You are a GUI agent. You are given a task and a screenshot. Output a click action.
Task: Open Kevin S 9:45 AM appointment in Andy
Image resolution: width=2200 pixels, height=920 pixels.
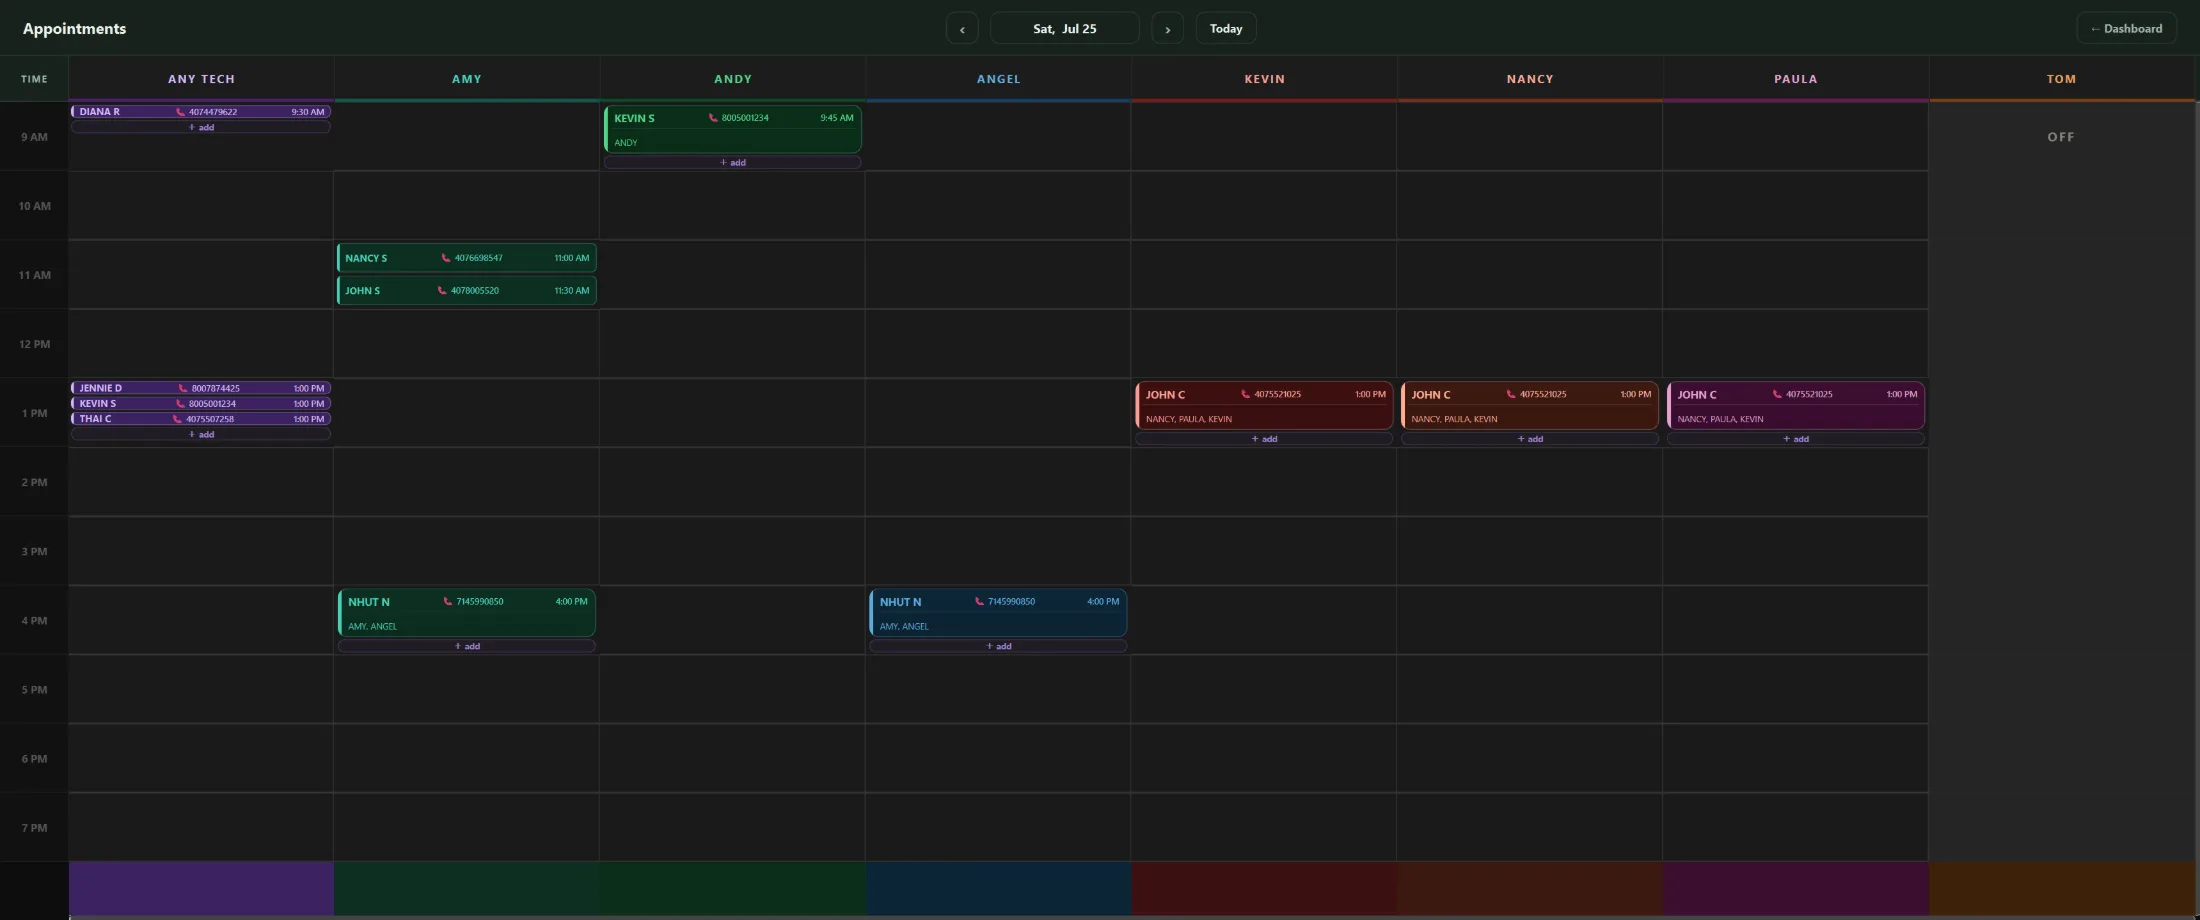(733, 129)
